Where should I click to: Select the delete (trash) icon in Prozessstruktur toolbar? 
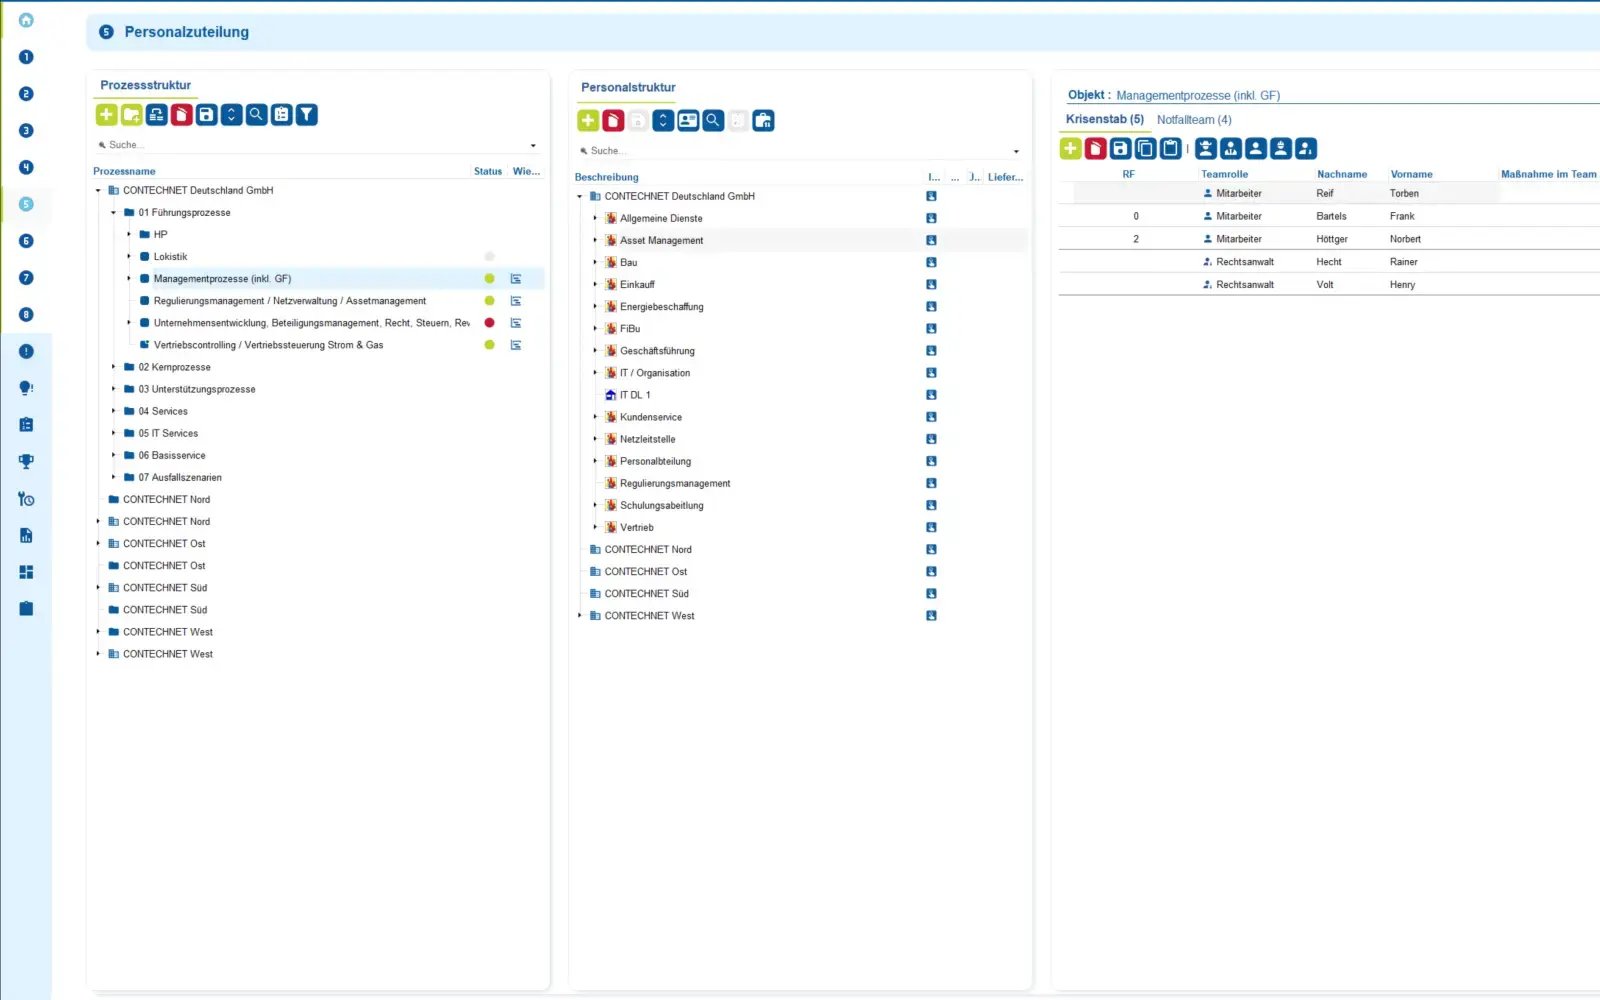(x=181, y=114)
